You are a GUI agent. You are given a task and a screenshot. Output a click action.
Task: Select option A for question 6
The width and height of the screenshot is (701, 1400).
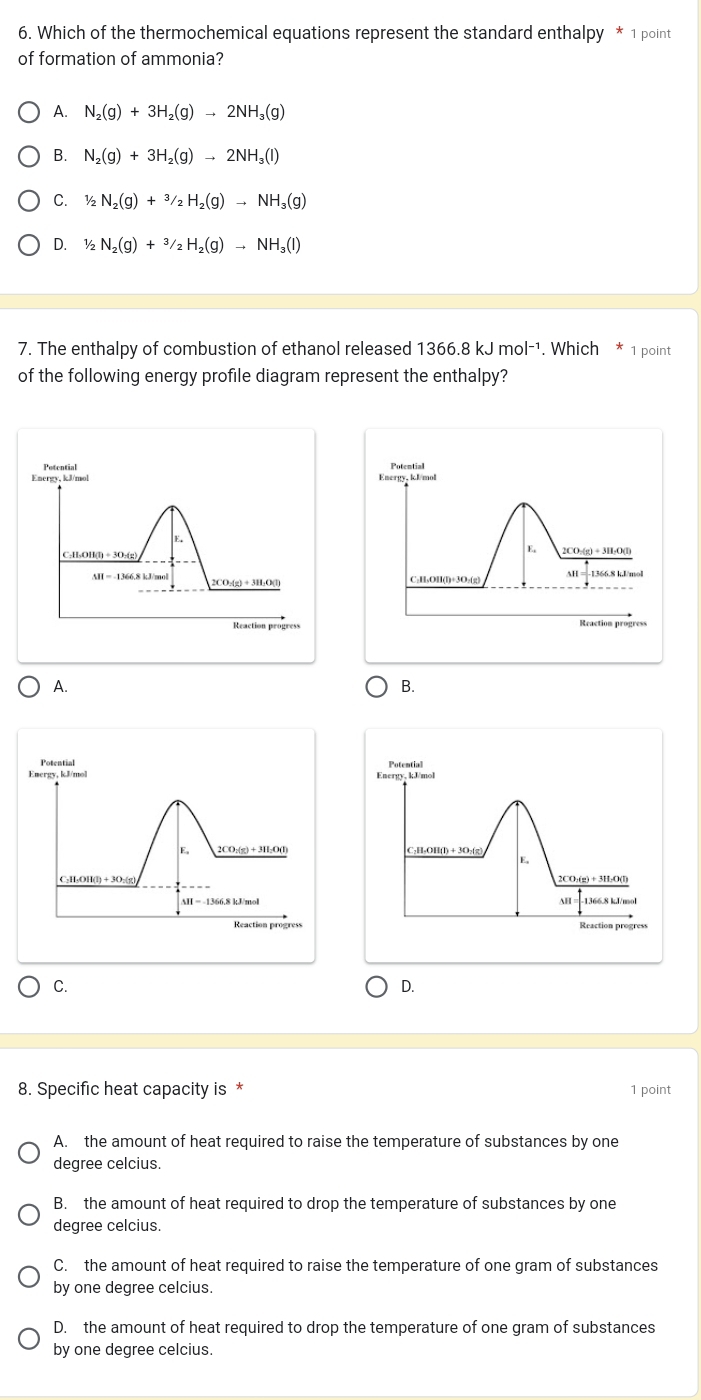point(29,112)
